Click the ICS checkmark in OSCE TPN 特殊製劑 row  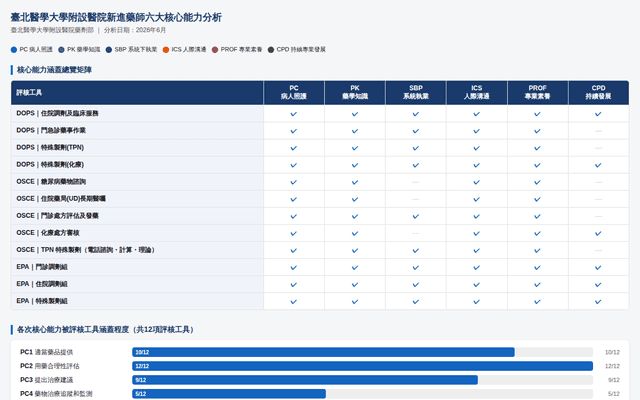(476, 251)
